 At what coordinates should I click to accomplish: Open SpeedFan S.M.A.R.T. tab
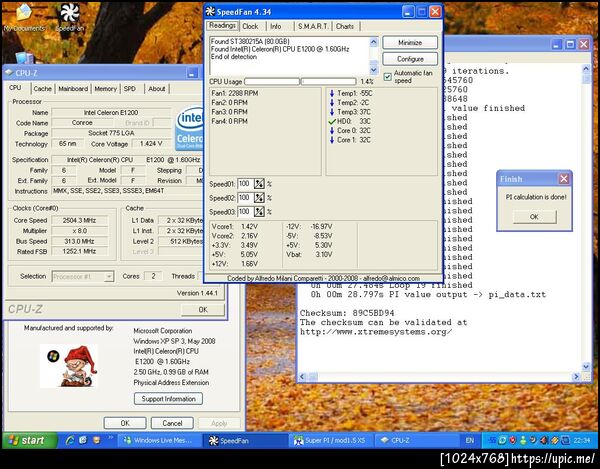[313, 26]
